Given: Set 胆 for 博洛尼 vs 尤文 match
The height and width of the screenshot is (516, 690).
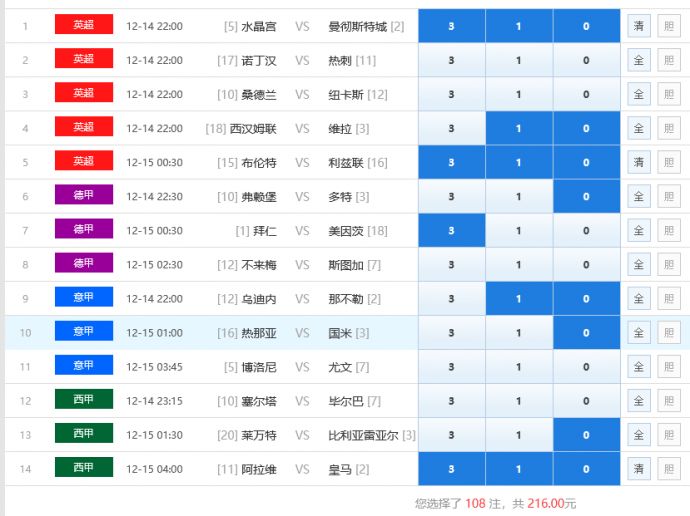Looking at the screenshot, I should (x=668, y=367).
